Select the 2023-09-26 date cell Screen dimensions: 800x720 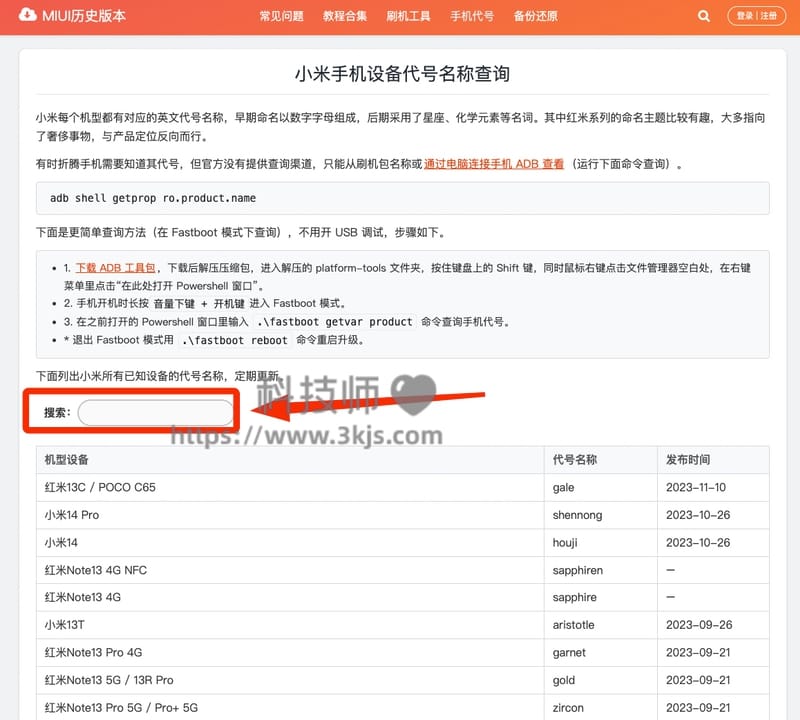(713, 625)
